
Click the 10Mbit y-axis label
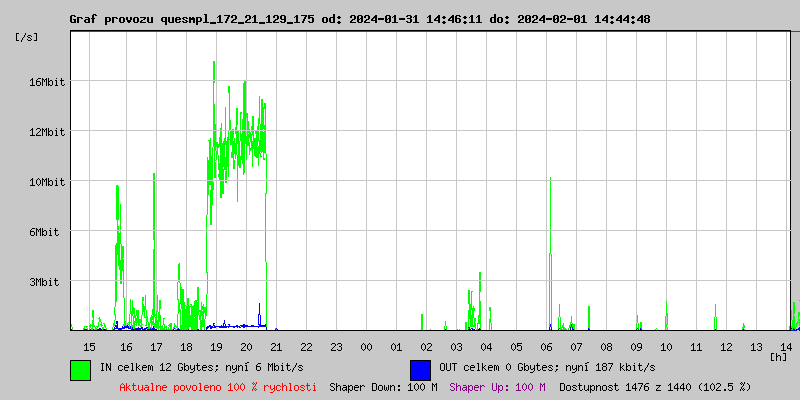coord(47,182)
